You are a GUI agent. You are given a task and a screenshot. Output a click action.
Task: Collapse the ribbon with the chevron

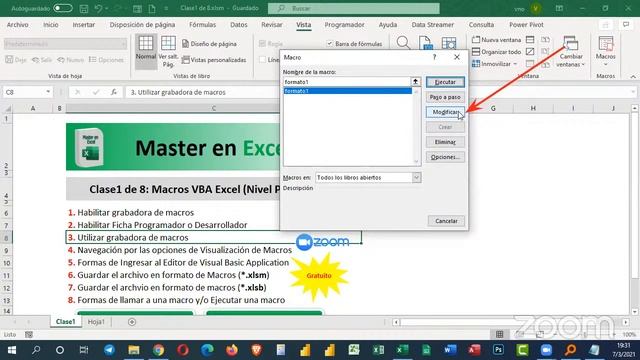coord(633,76)
